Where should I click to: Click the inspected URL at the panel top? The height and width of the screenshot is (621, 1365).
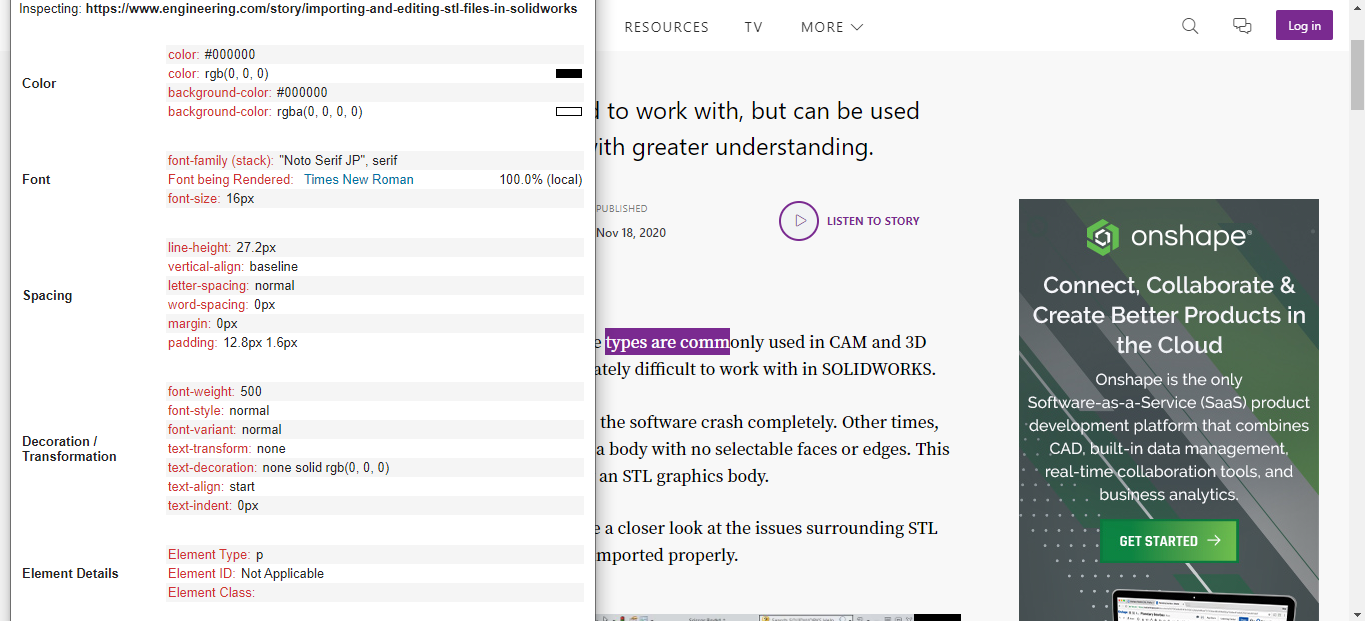tap(331, 9)
